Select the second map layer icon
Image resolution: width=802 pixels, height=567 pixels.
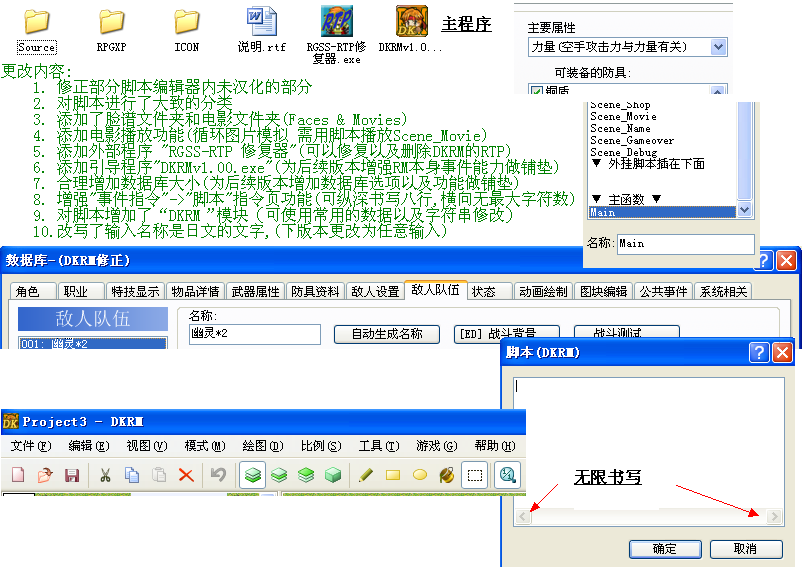[279, 475]
